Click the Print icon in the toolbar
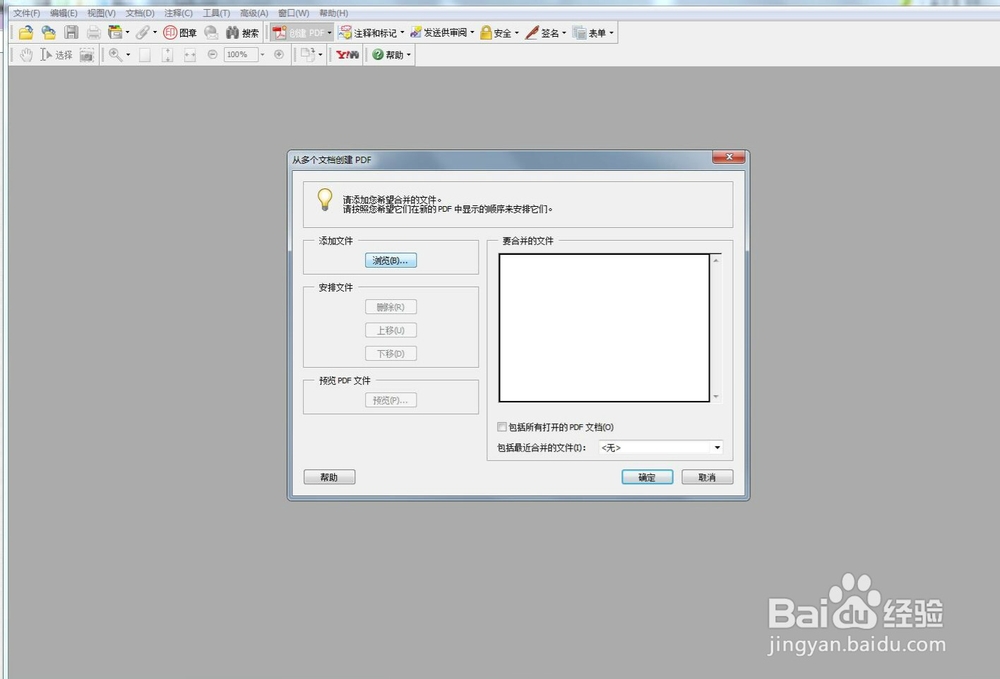Screen dimensions: 1000x679 coord(94,33)
